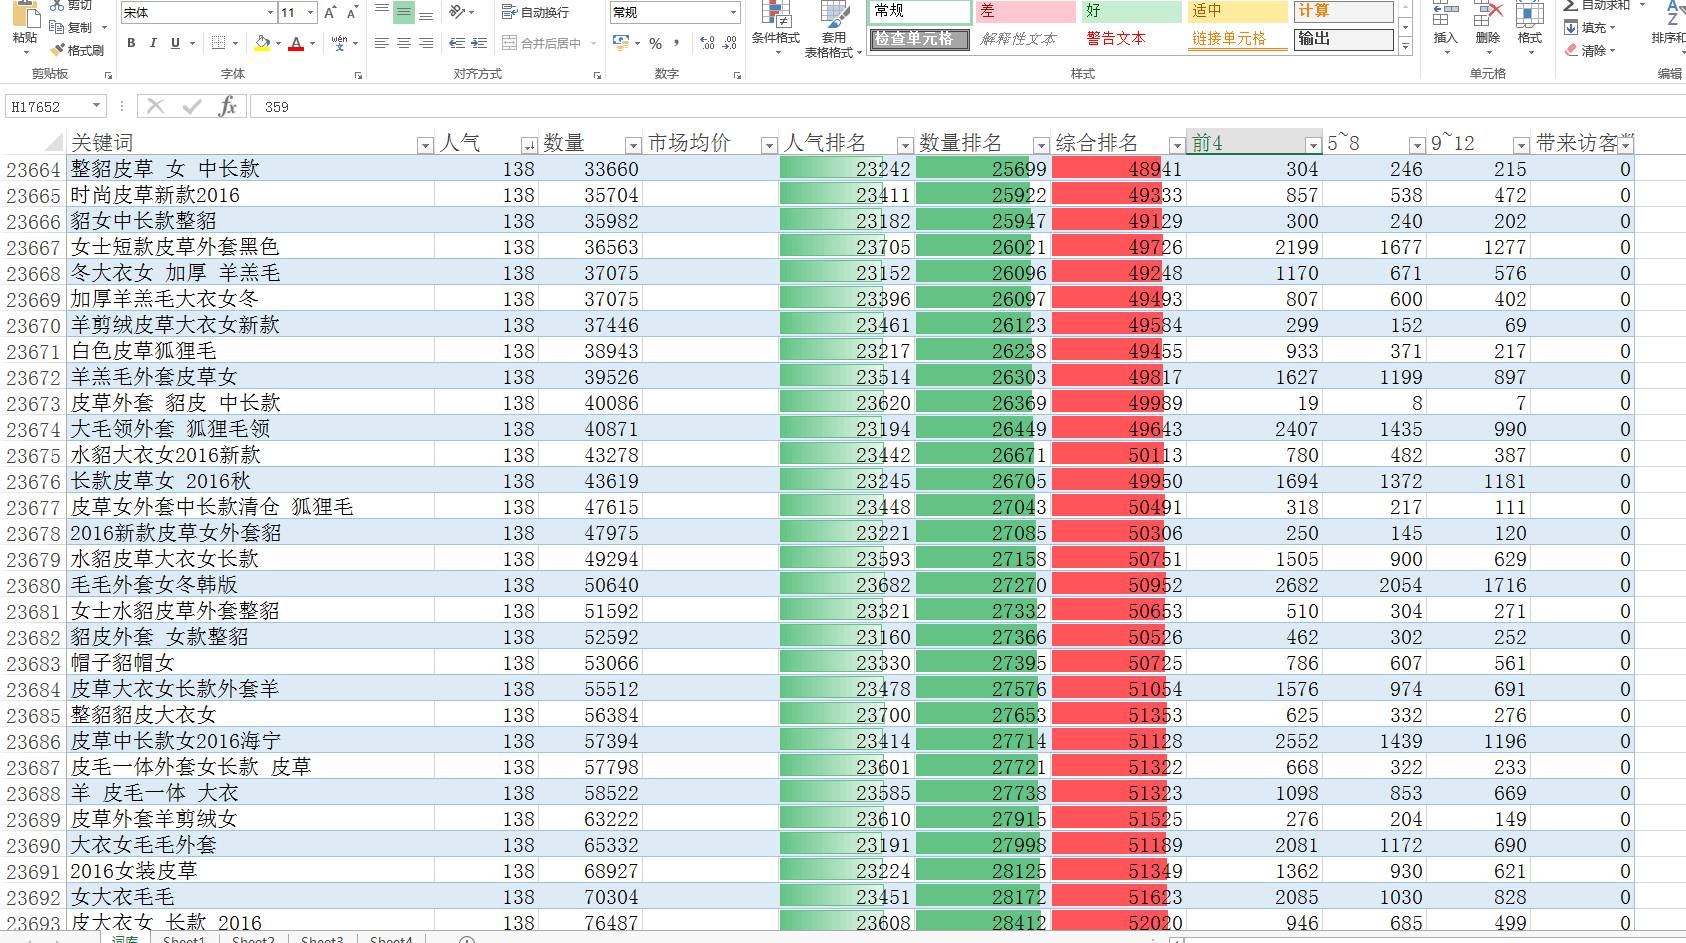Click the decrease decimal icon
1686x943 pixels.
[x=730, y=43]
